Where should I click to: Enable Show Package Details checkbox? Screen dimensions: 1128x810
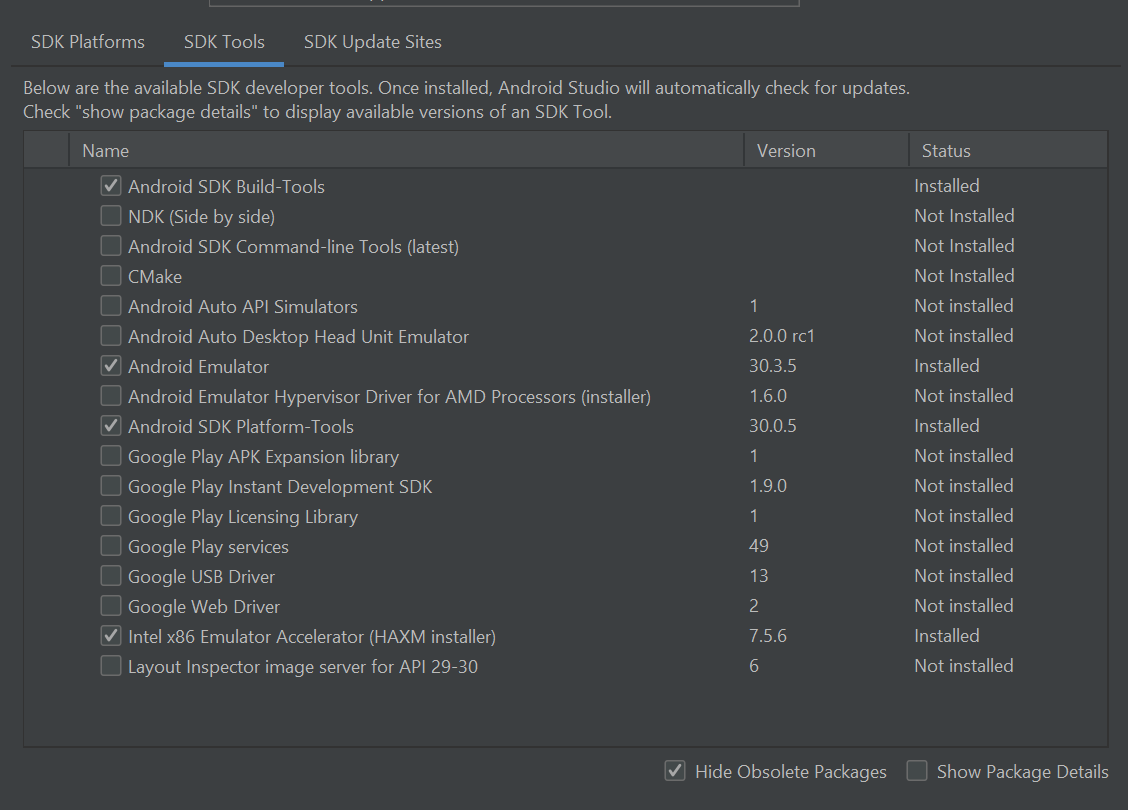pyautogui.click(x=916, y=771)
